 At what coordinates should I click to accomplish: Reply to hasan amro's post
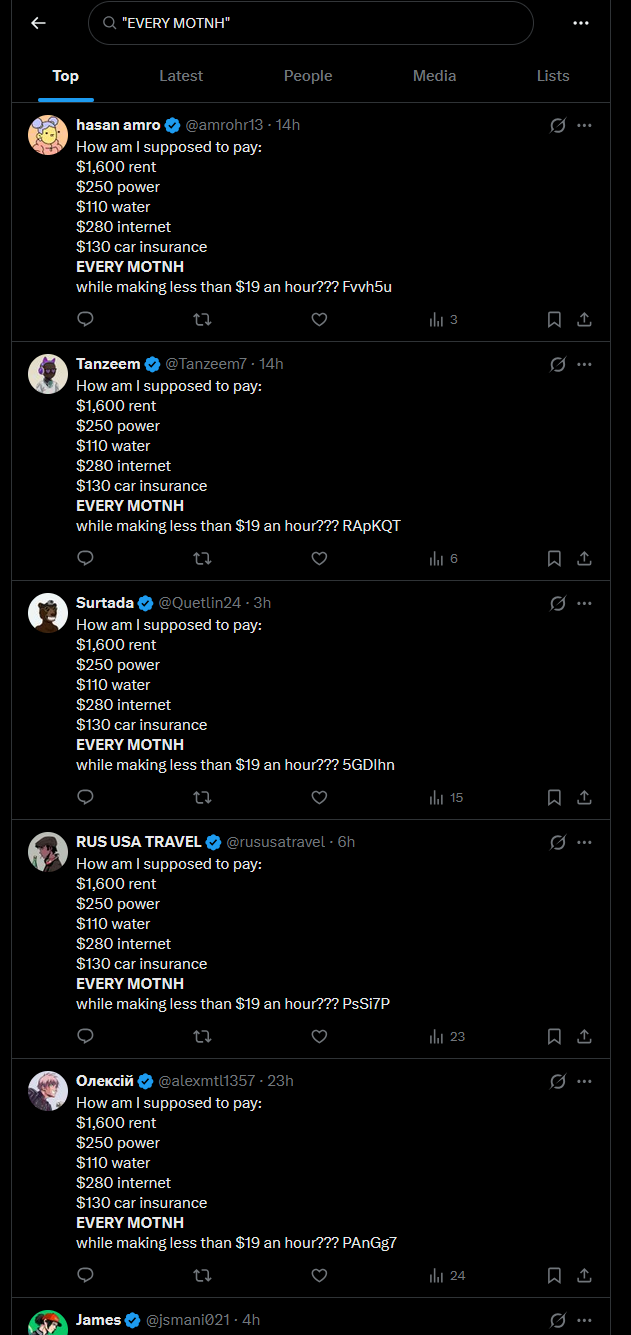(x=86, y=320)
